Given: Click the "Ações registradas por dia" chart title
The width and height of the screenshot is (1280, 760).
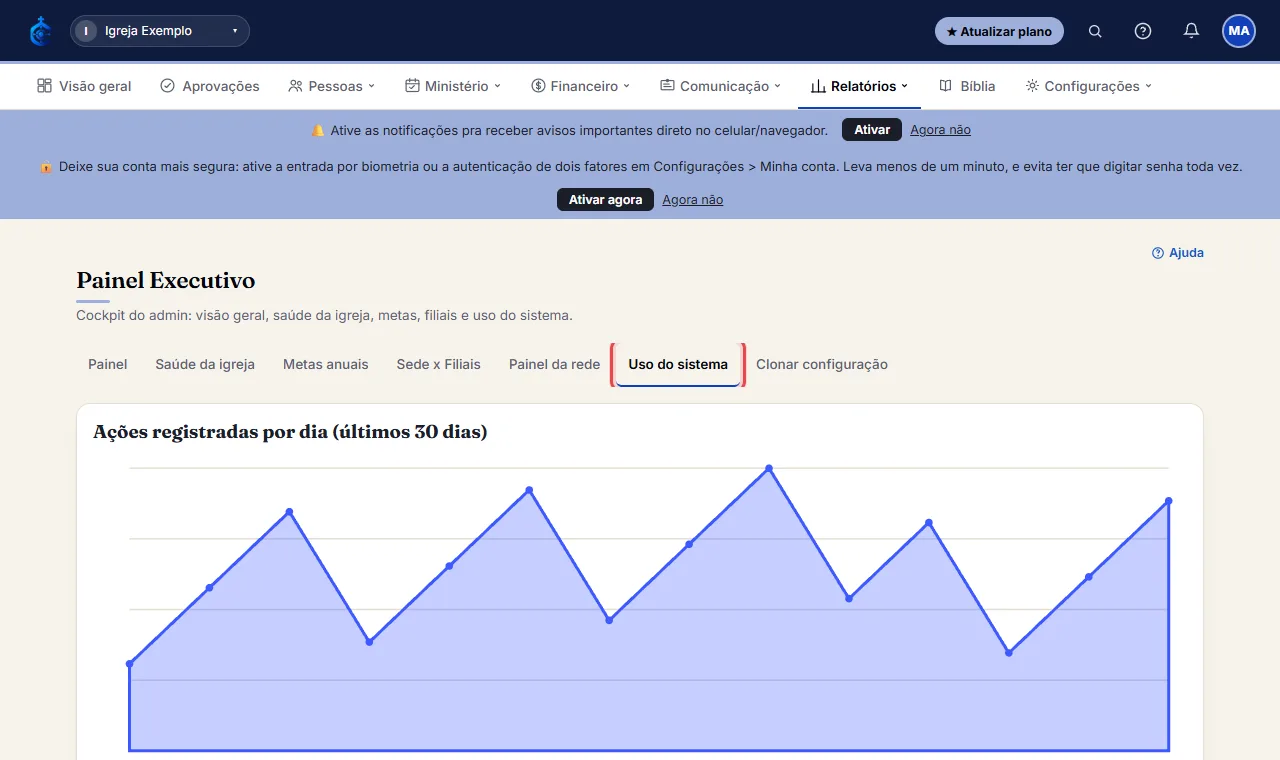Looking at the screenshot, I should click(x=290, y=432).
